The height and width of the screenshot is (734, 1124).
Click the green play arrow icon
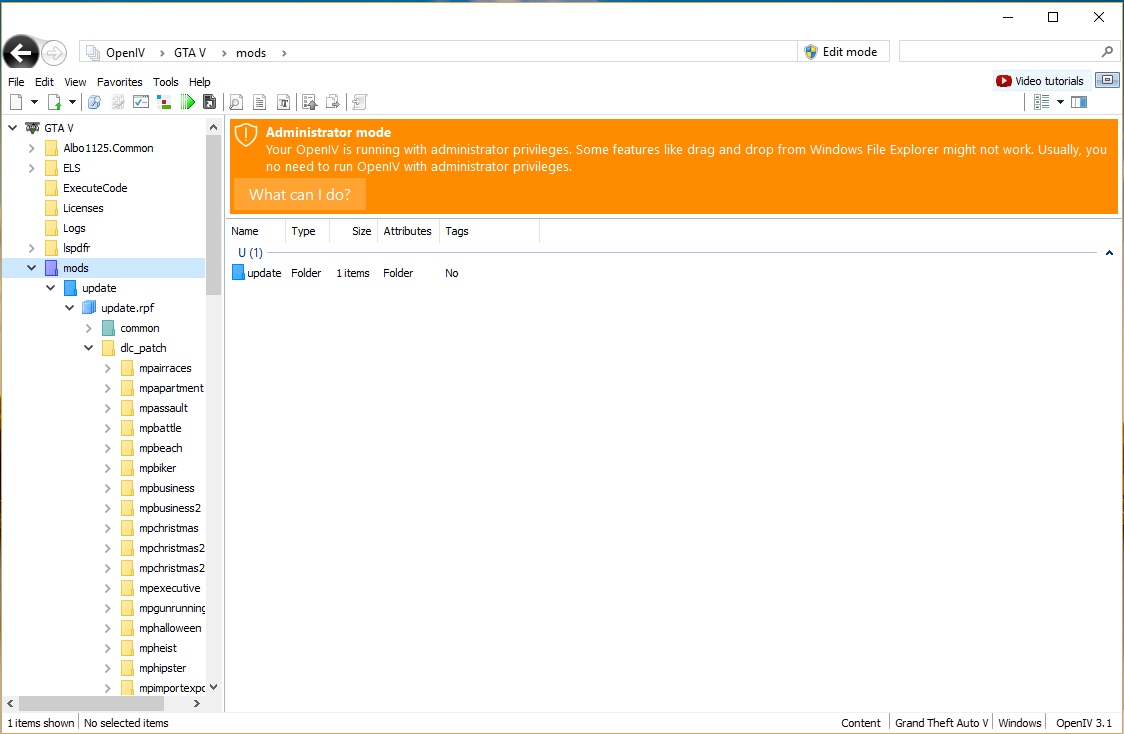[x=187, y=103]
